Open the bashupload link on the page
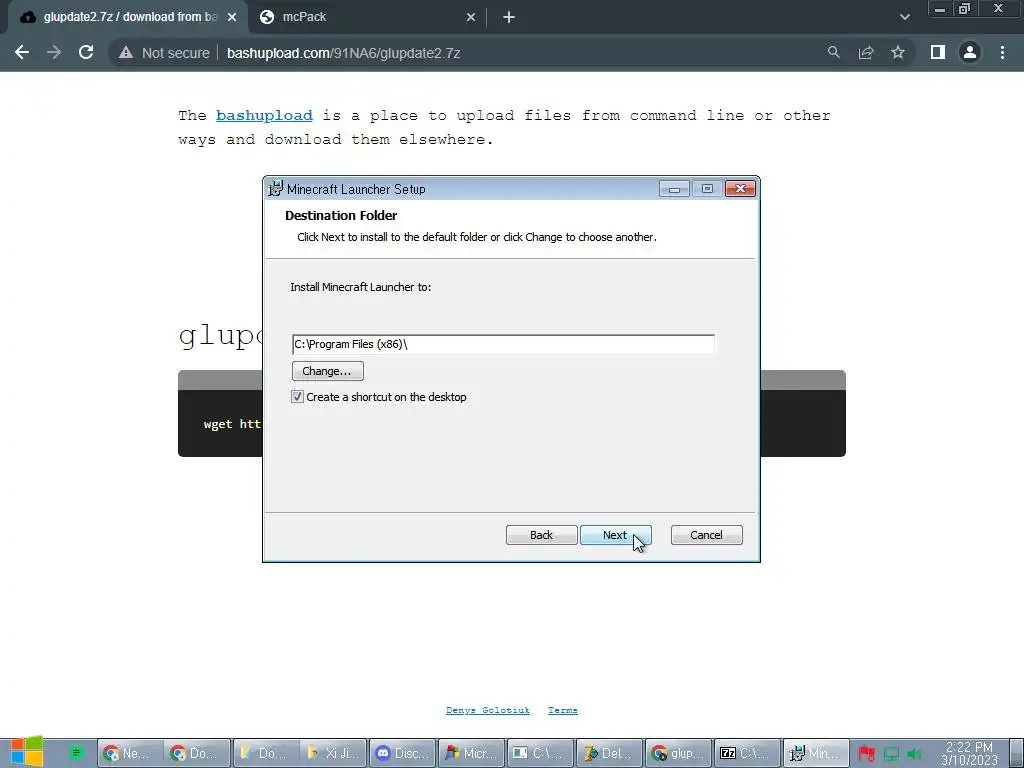 pyautogui.click(x=264, y=116)
